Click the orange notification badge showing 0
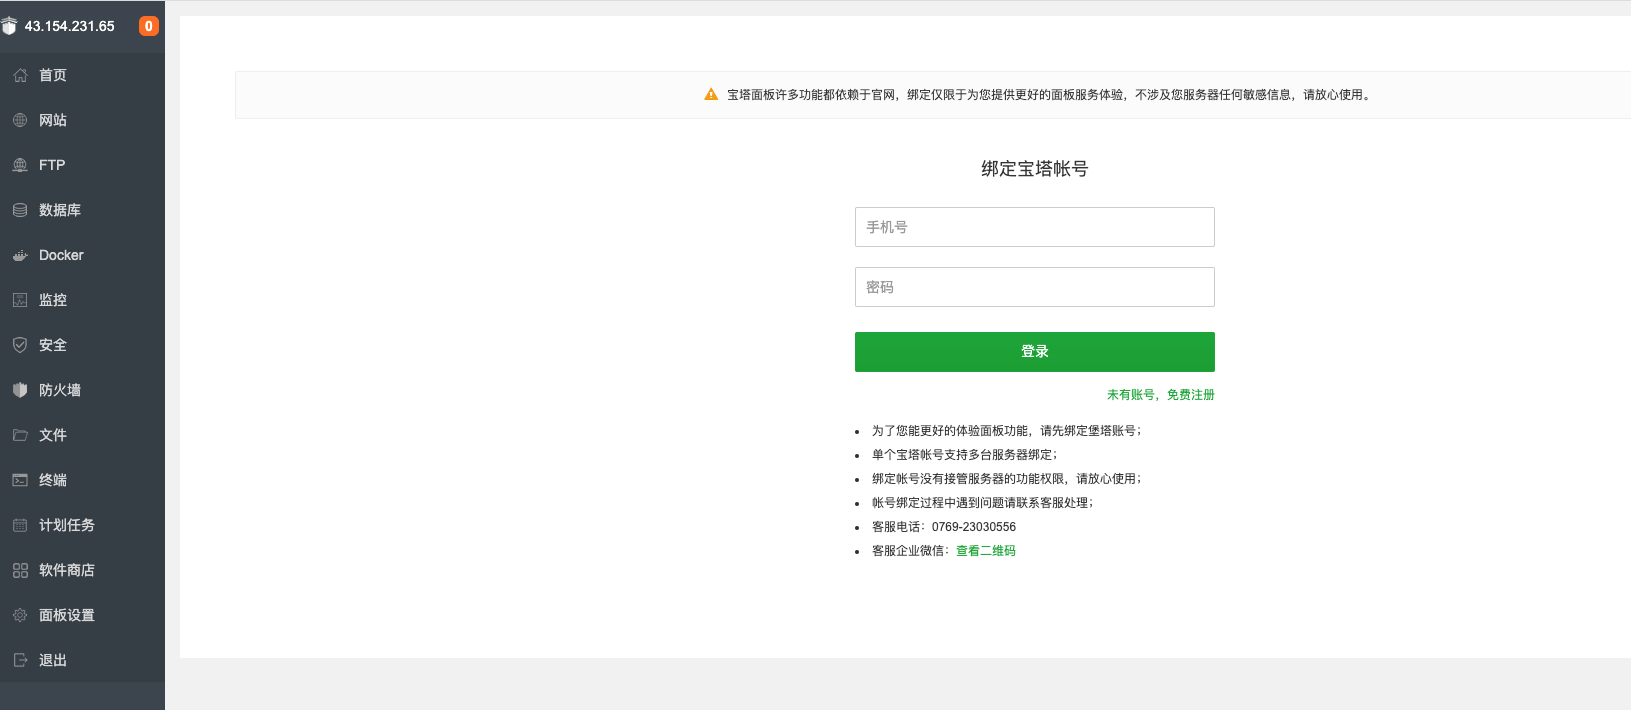 pyautogui.click(x=149, y=26)
